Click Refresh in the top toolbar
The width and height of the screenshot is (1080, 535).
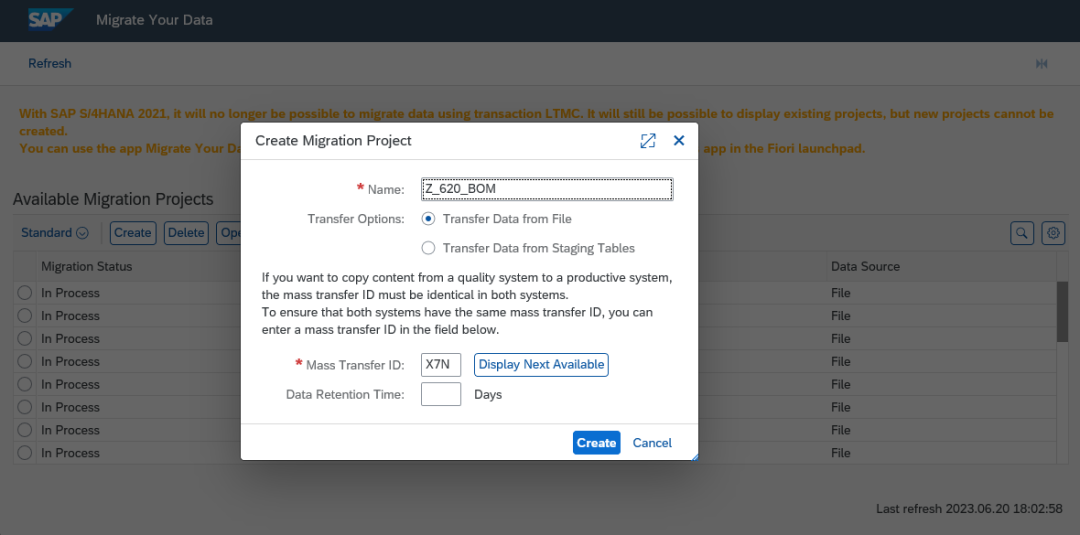tap(50, 63)
